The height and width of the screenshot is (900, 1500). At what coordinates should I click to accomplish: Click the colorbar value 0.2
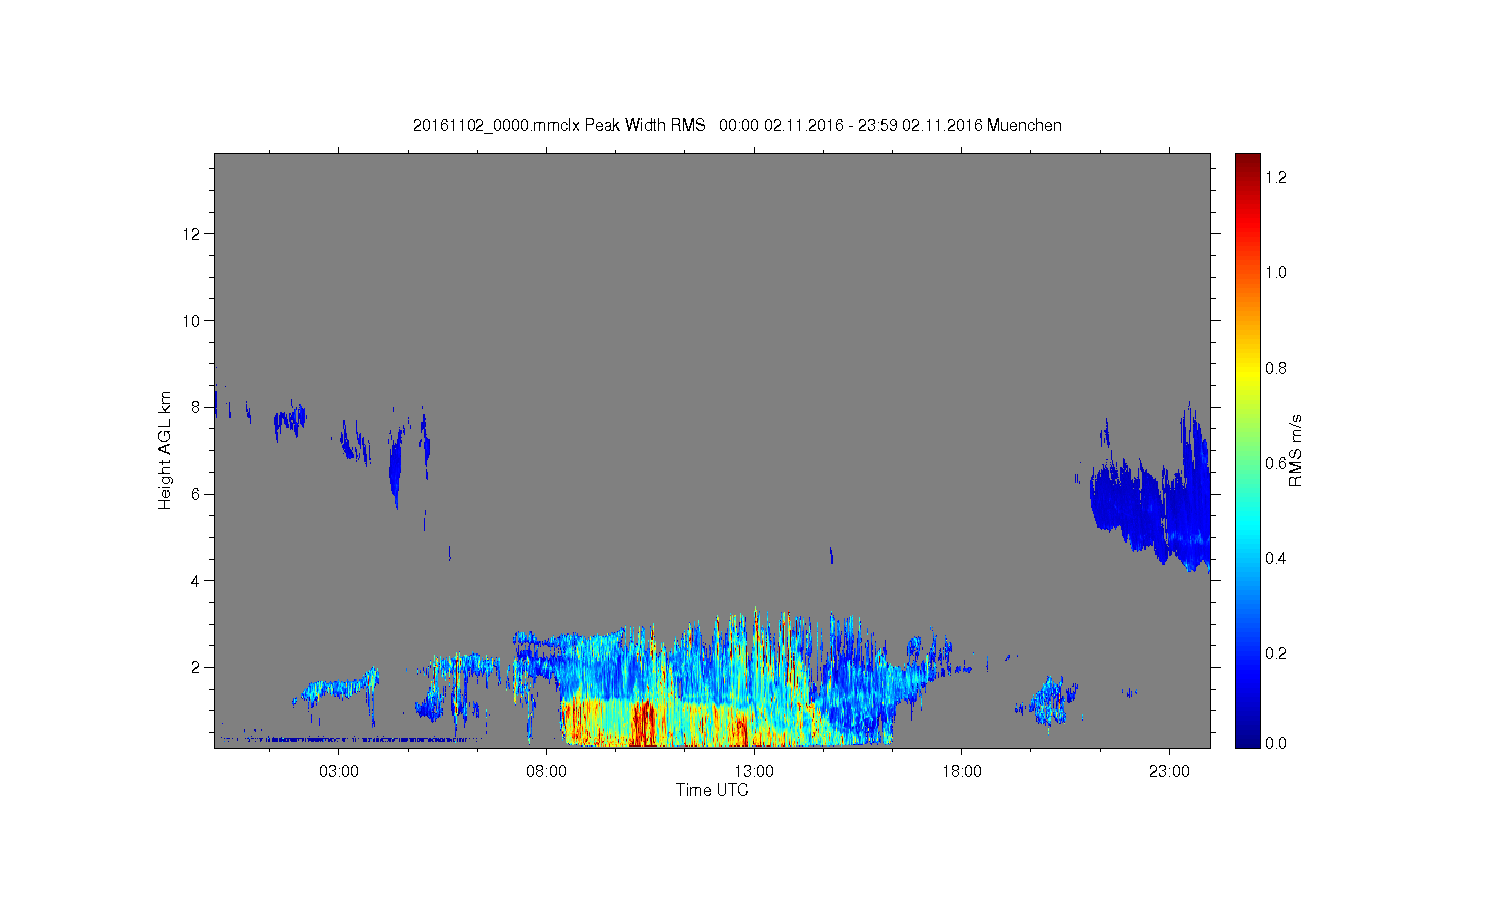[1276, 654]
